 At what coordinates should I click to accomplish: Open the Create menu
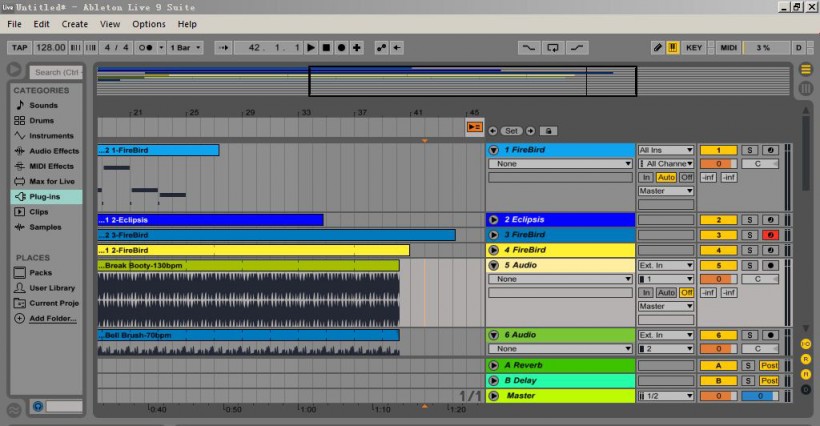coord(74,23)
